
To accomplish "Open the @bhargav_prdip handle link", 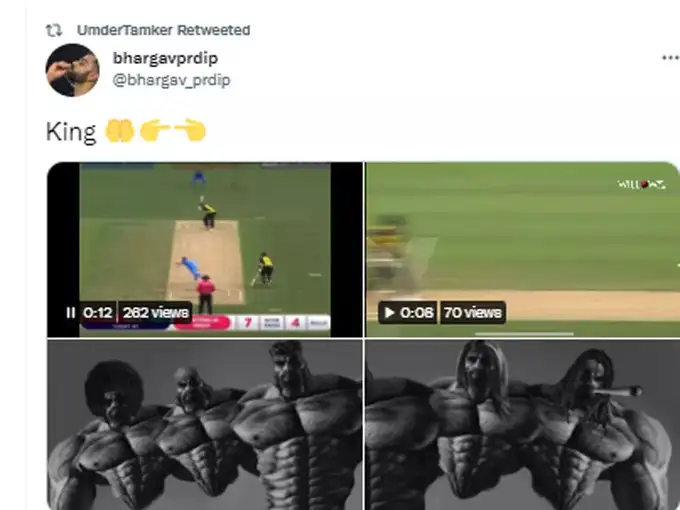I will pyautogui.click(x=171, y=80).
